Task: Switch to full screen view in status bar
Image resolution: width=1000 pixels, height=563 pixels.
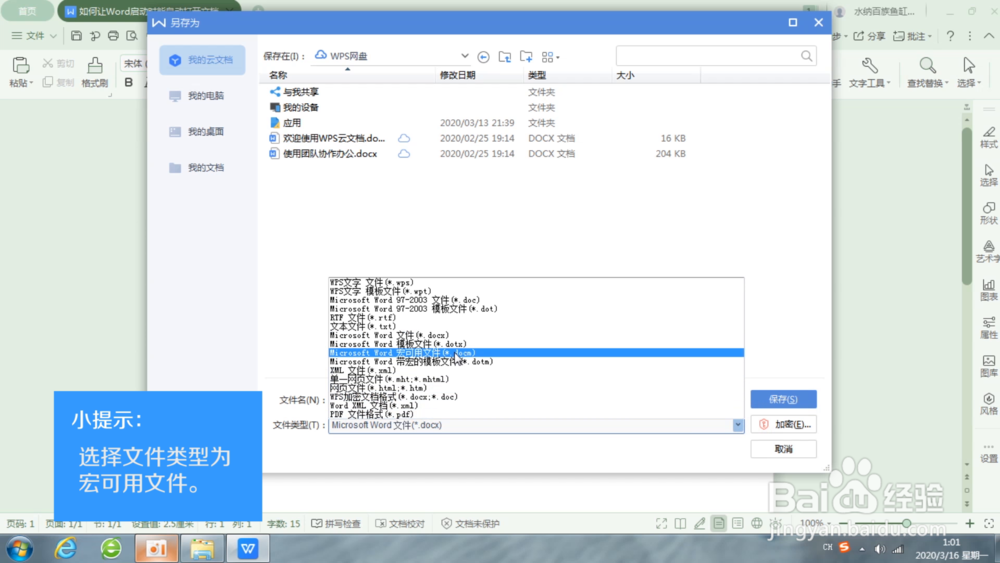Action: pyautogui.click(x=661, y=523)
